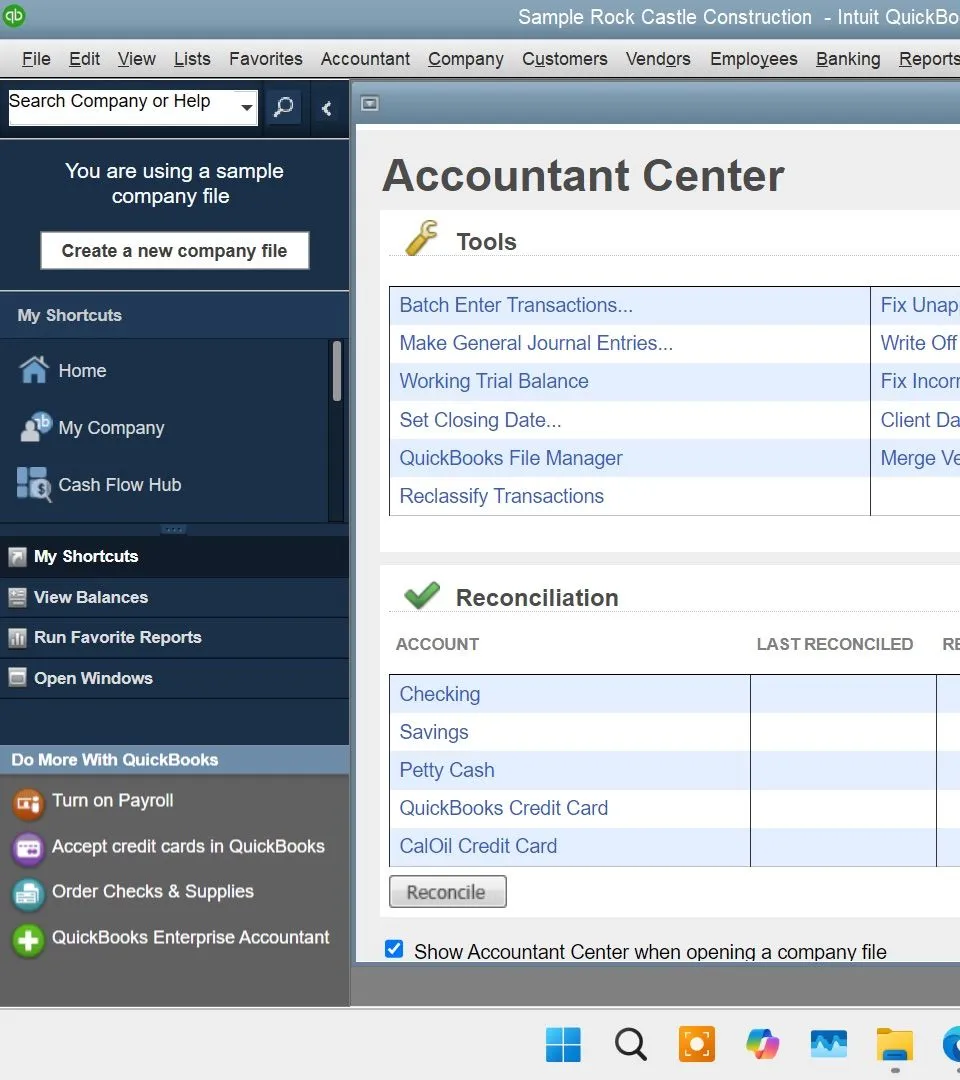Click the shortcuts list scrollbar thumb

point(337,371)
